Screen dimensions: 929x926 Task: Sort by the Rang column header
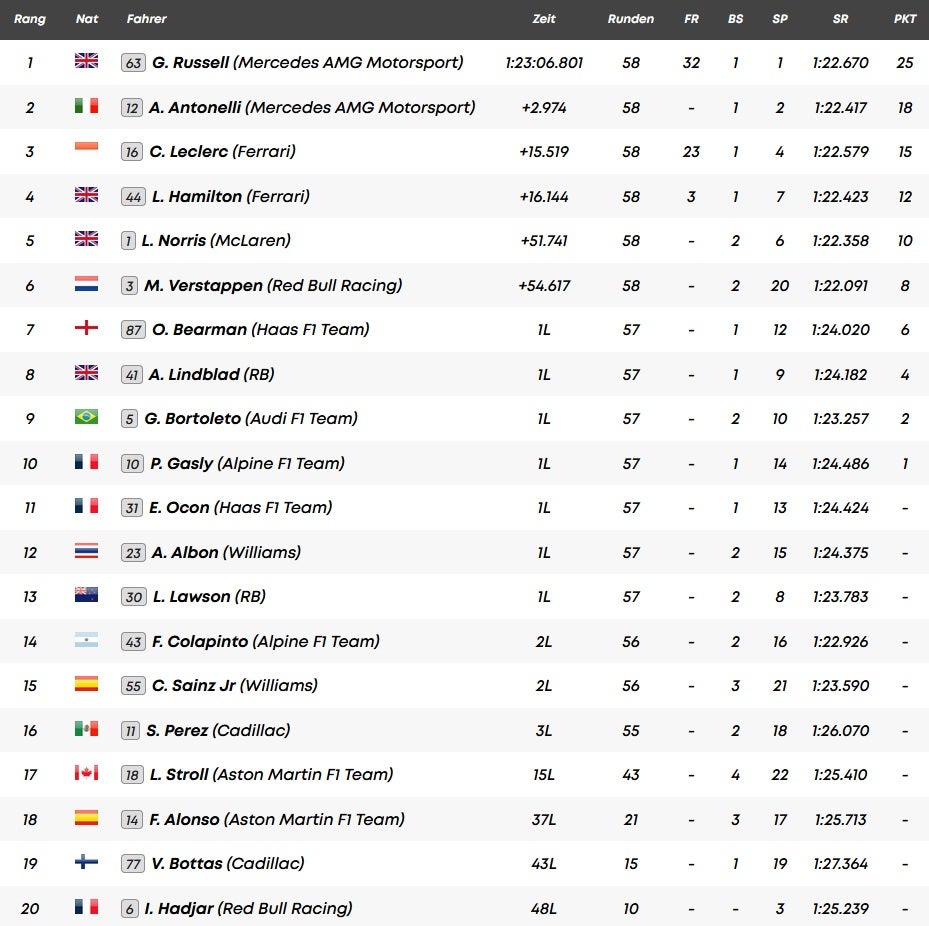coord(30,19)
